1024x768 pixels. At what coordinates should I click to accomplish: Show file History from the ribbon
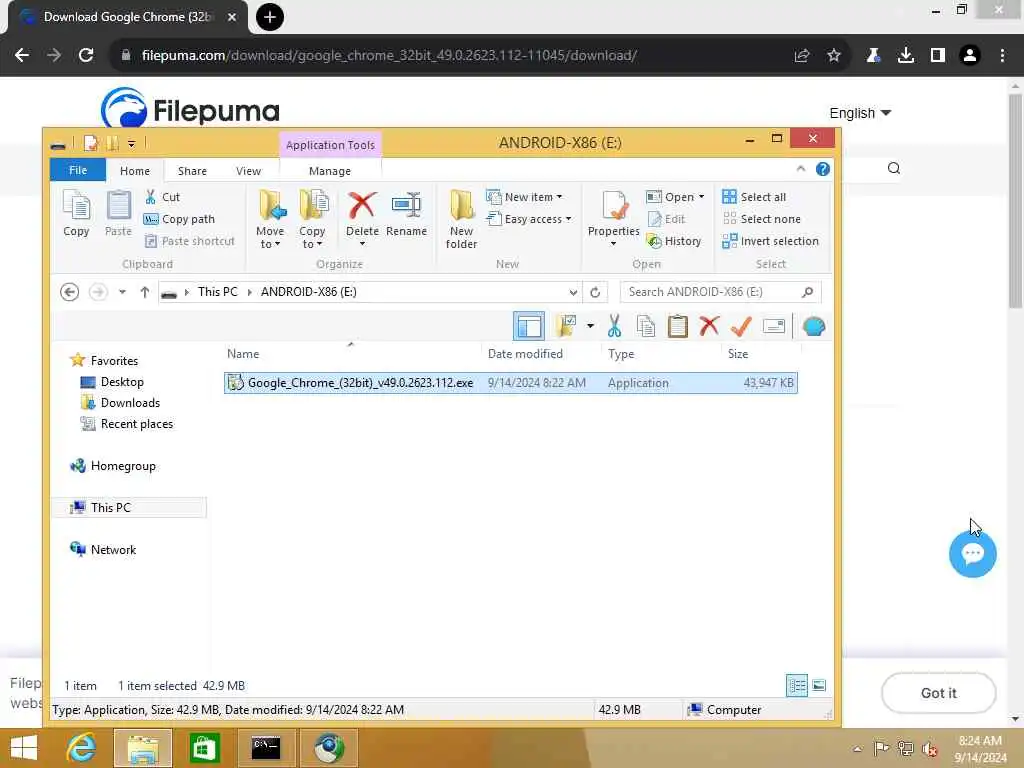coord(674,241)
